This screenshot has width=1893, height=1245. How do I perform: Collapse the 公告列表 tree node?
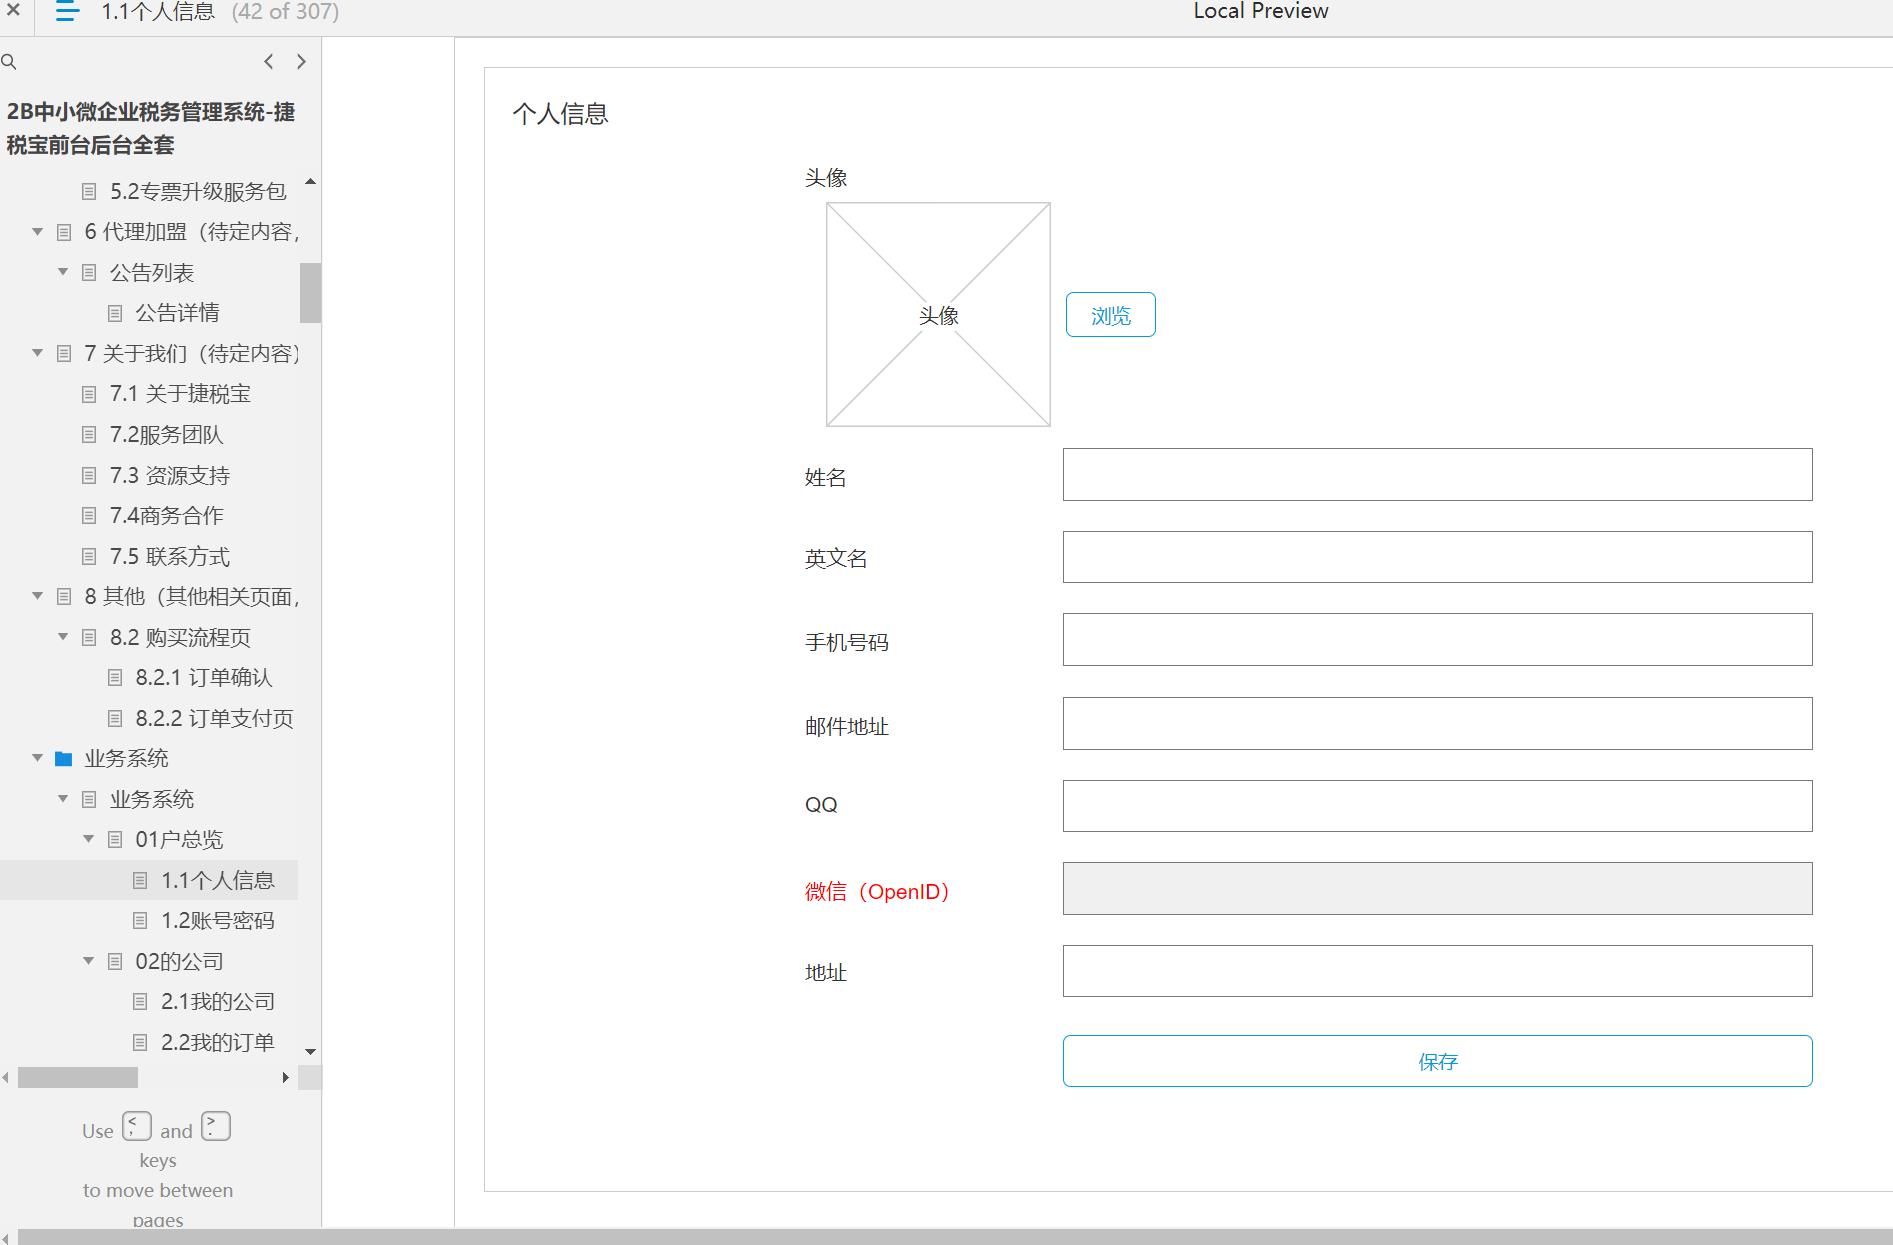click(x=63, y=272)
